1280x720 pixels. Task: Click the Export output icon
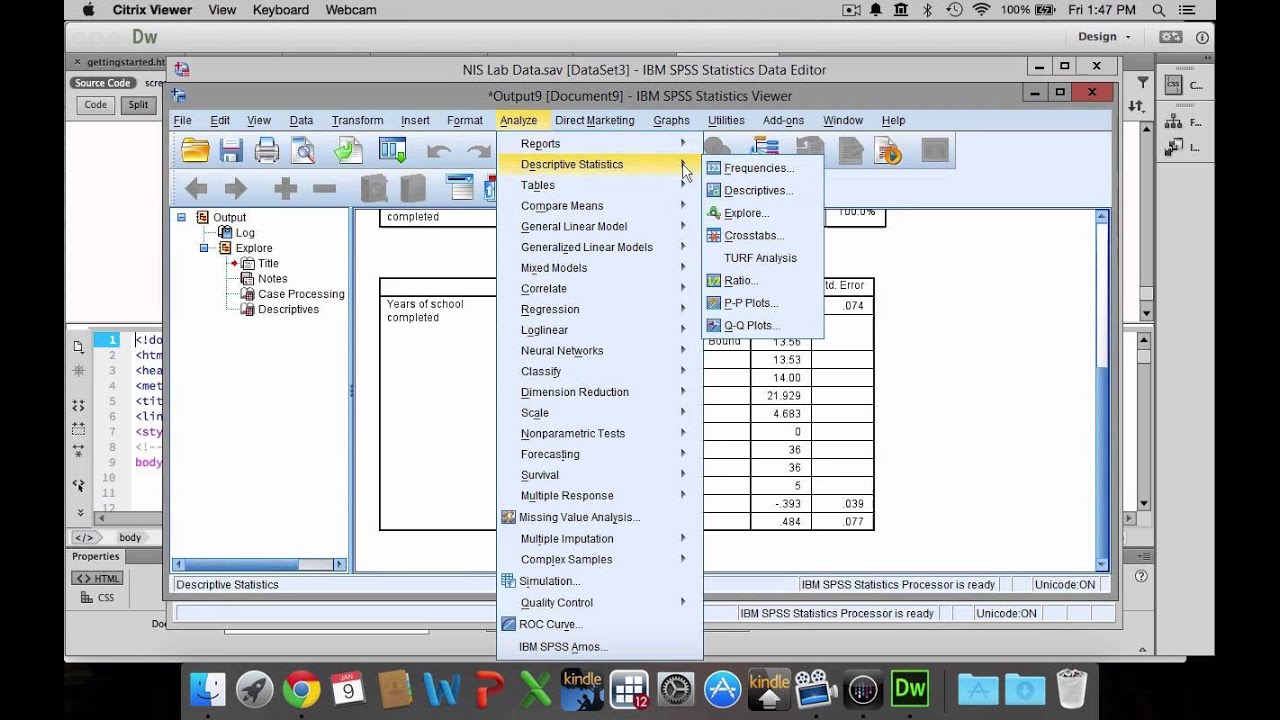click(x=347, y=151)
